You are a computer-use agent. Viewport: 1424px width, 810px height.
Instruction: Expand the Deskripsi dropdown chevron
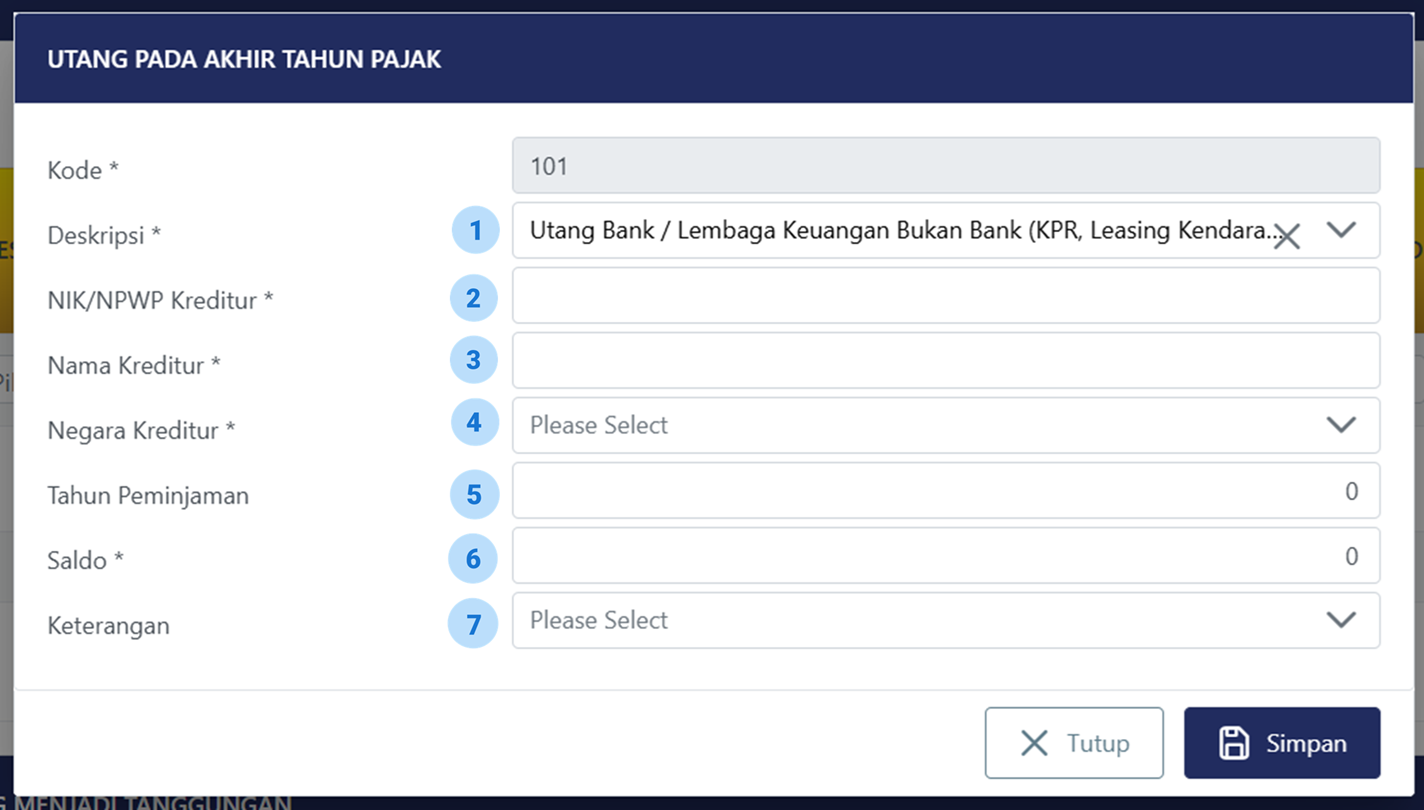1341,230
